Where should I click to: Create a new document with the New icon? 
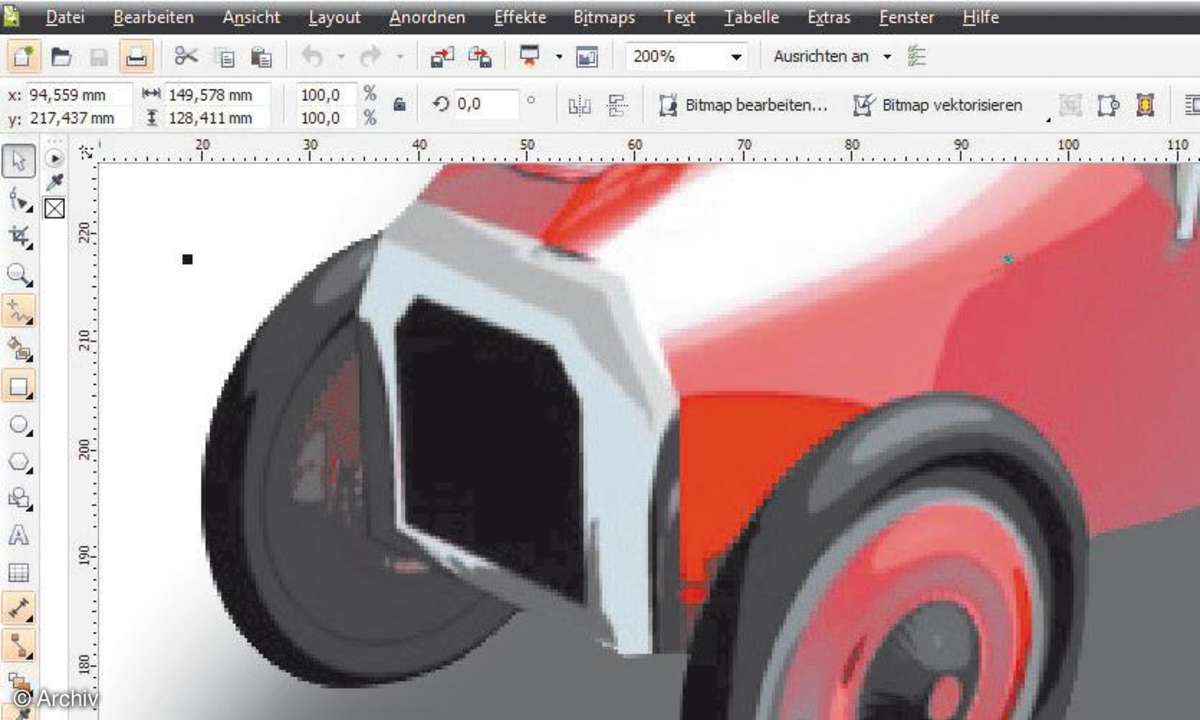(x=22, y=57)
